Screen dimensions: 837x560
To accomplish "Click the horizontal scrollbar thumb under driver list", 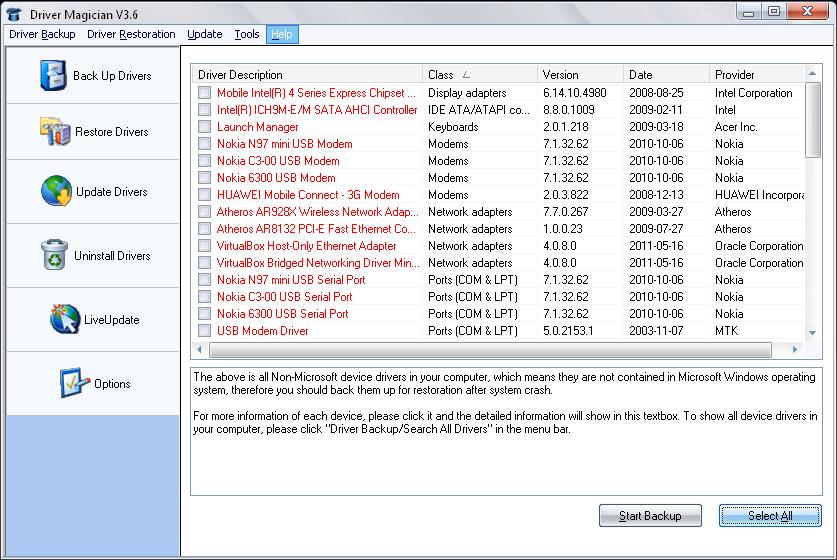I will [x=491, y=350].
